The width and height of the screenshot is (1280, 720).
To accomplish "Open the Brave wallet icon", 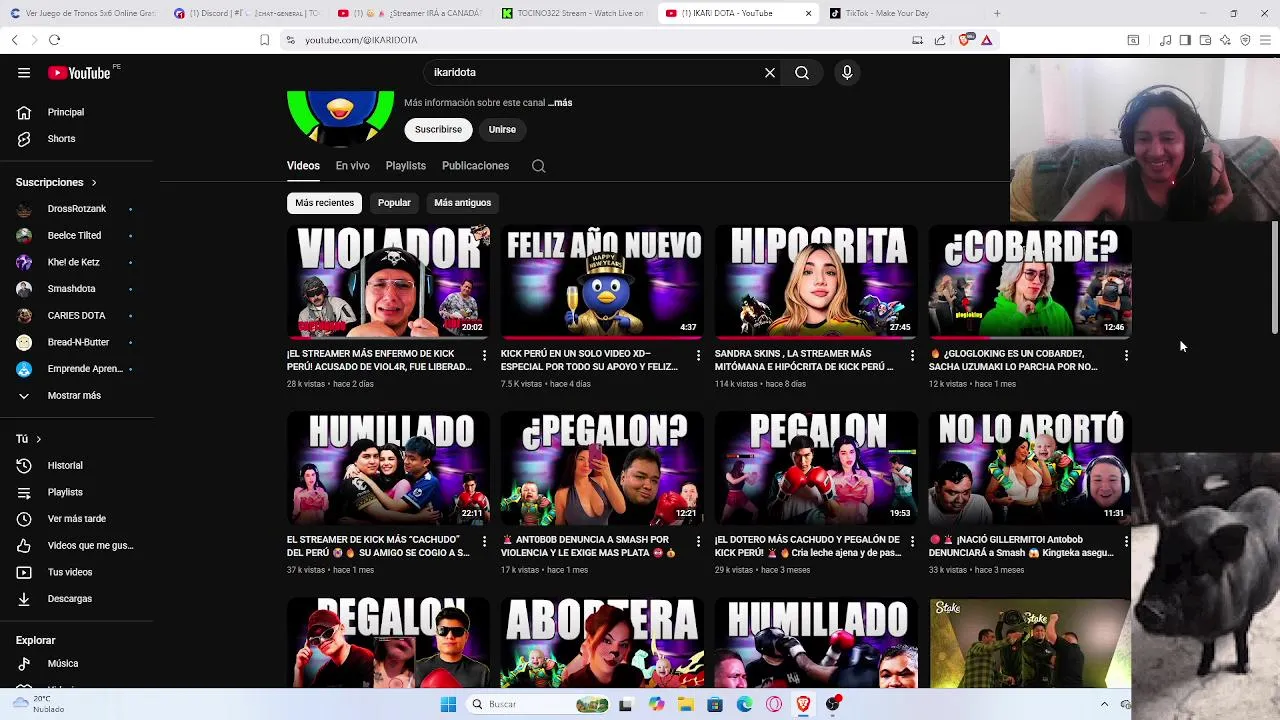I will point(1205,40).
